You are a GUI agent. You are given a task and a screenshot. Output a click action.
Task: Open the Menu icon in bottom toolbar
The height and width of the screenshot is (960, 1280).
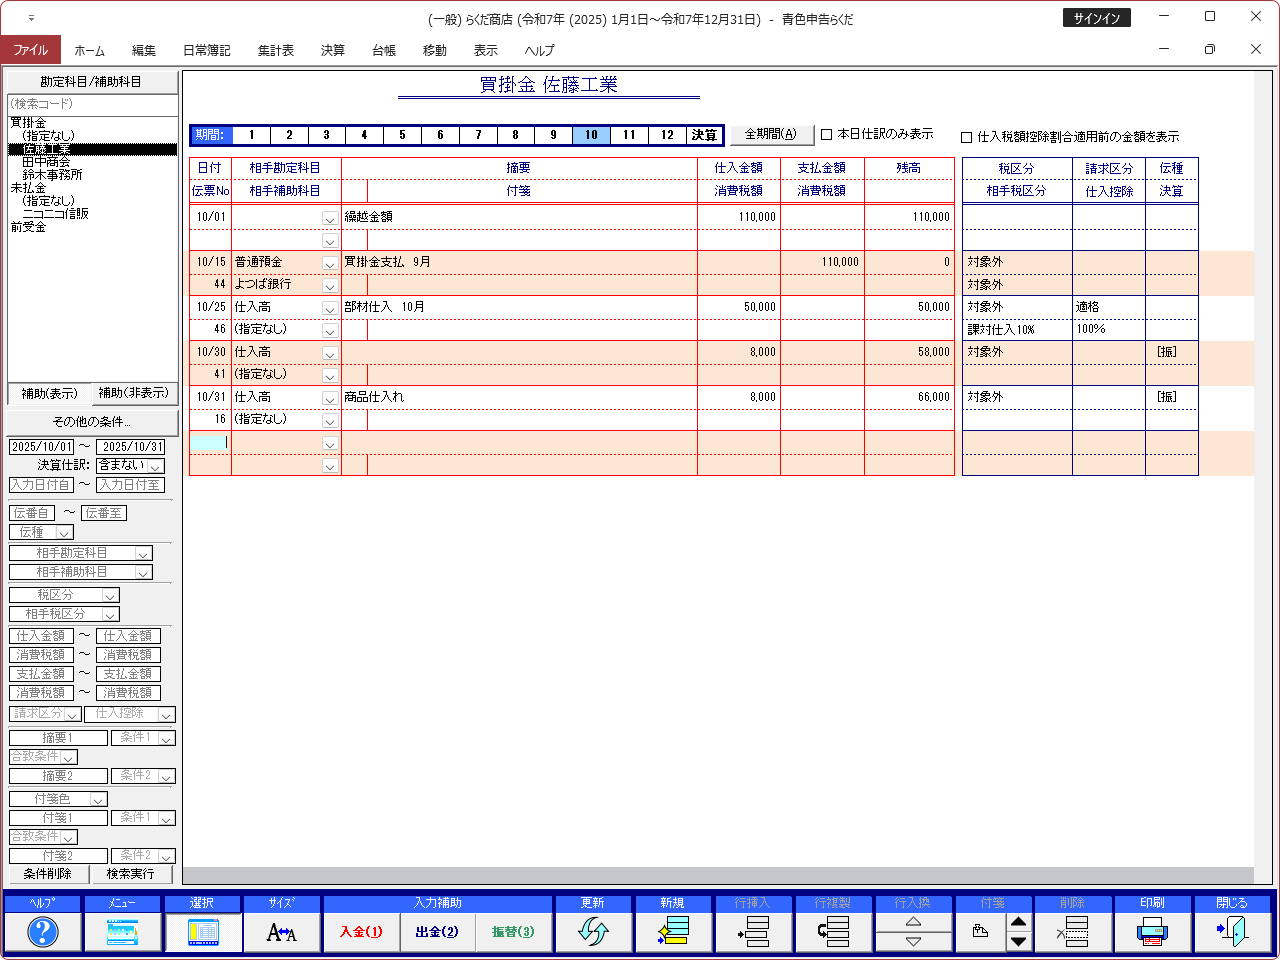pyautogui.click(x=122, y=932)
